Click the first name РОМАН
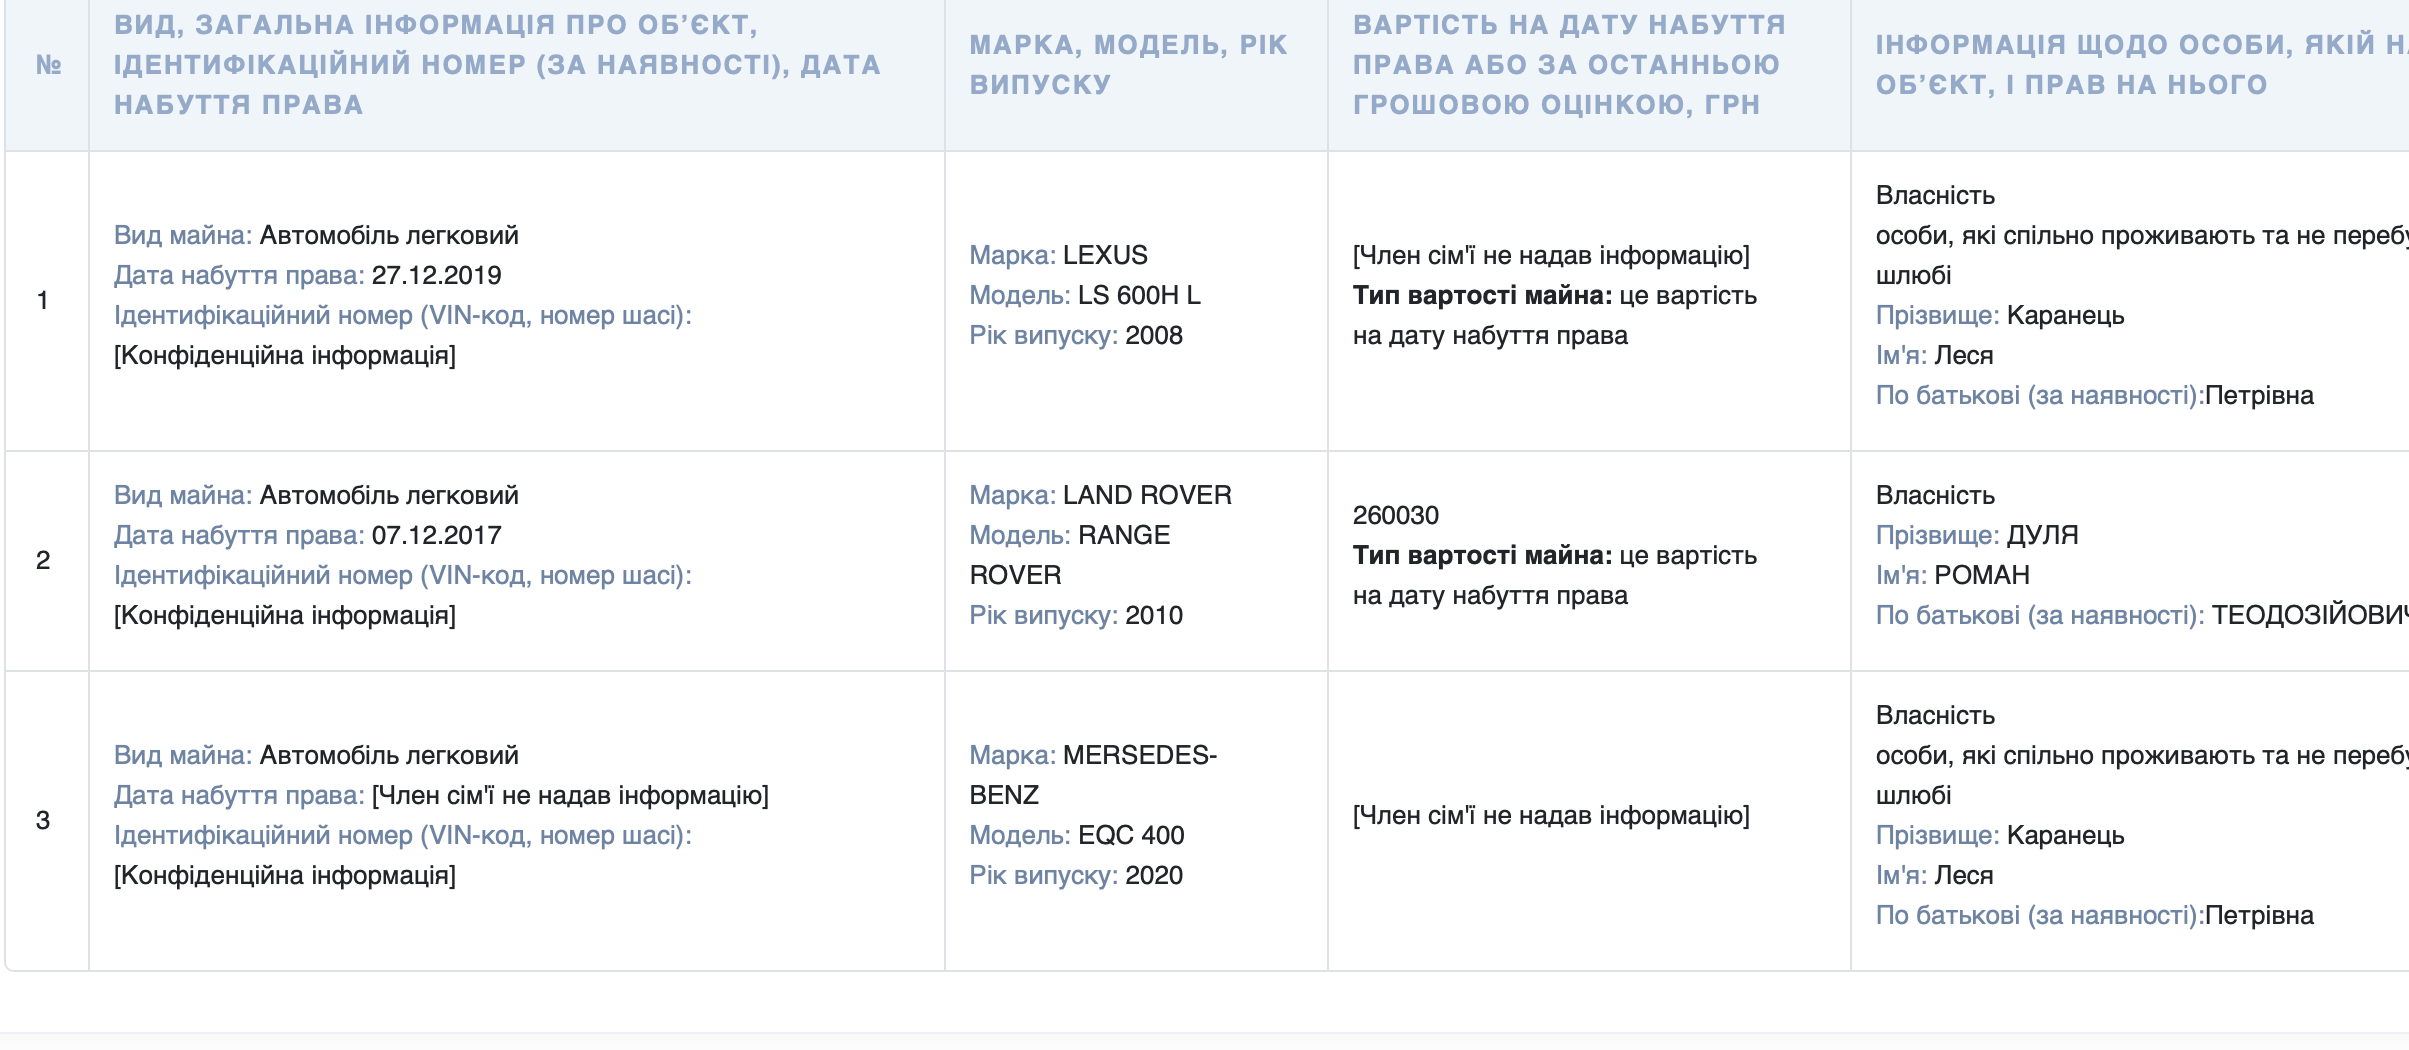The image size is (2409, 1050). 1981,575
